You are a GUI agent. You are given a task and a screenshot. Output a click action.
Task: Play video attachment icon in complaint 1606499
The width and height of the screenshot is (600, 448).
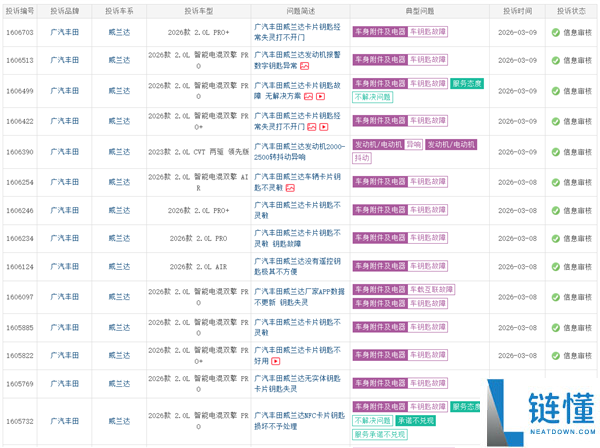point(320,96)
